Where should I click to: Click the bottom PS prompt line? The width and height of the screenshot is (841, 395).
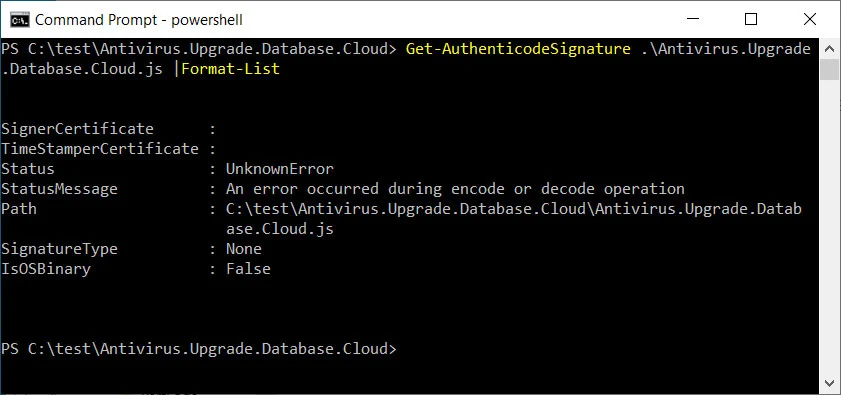click(x=198, y=349)
